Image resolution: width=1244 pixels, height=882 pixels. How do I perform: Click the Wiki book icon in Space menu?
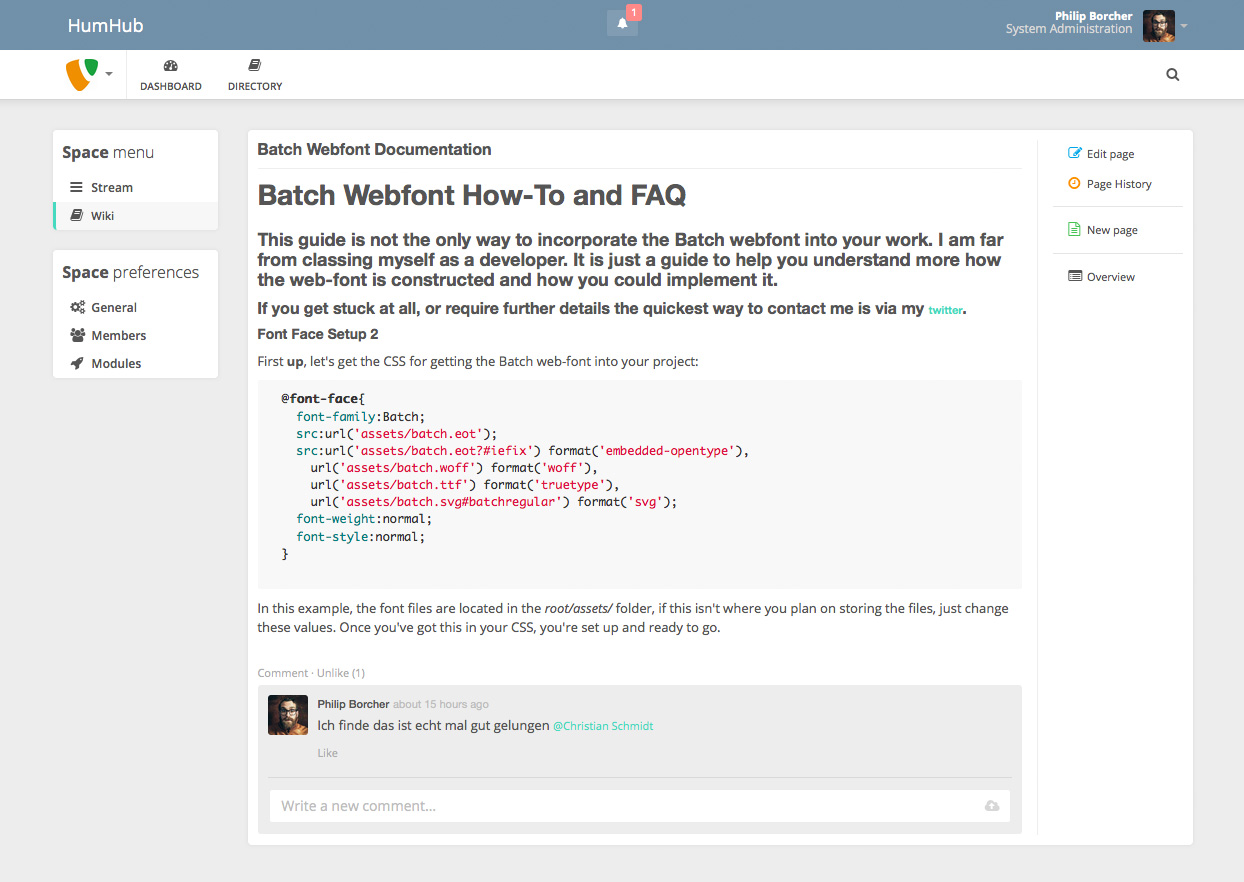tap(76, 215)
